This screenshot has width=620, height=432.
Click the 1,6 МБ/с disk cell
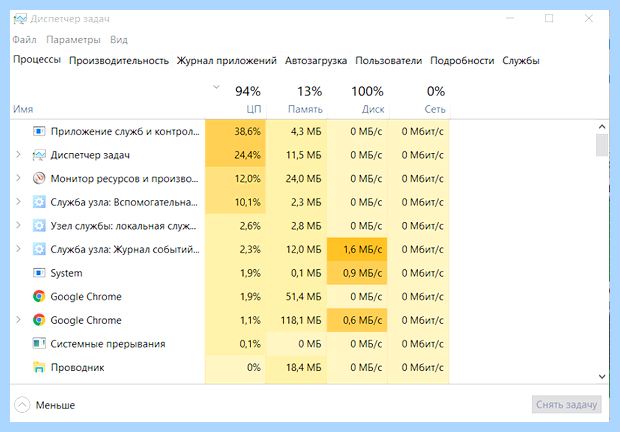coord(357,249)
